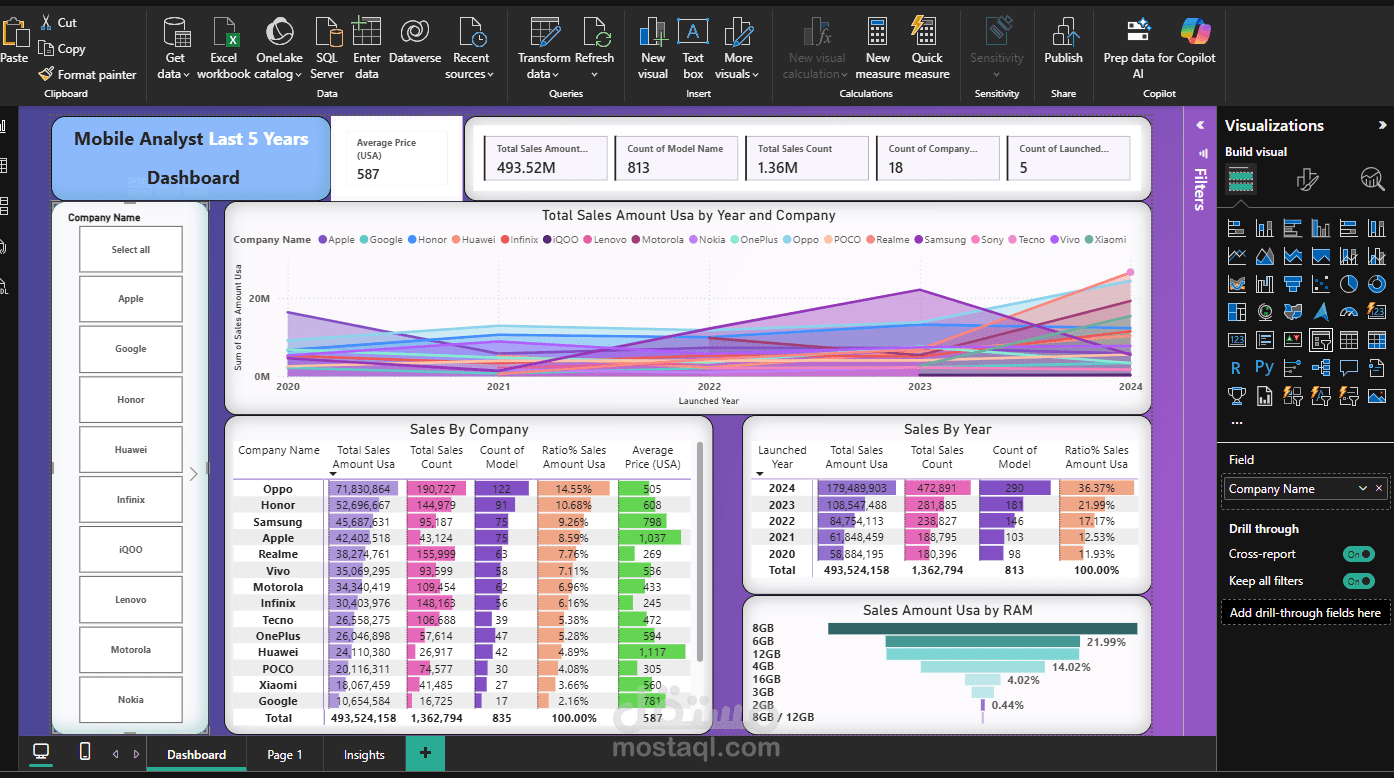Check Select all in Company Name slicer
The image size is (1394, 778).
click(x=130, y=249)
